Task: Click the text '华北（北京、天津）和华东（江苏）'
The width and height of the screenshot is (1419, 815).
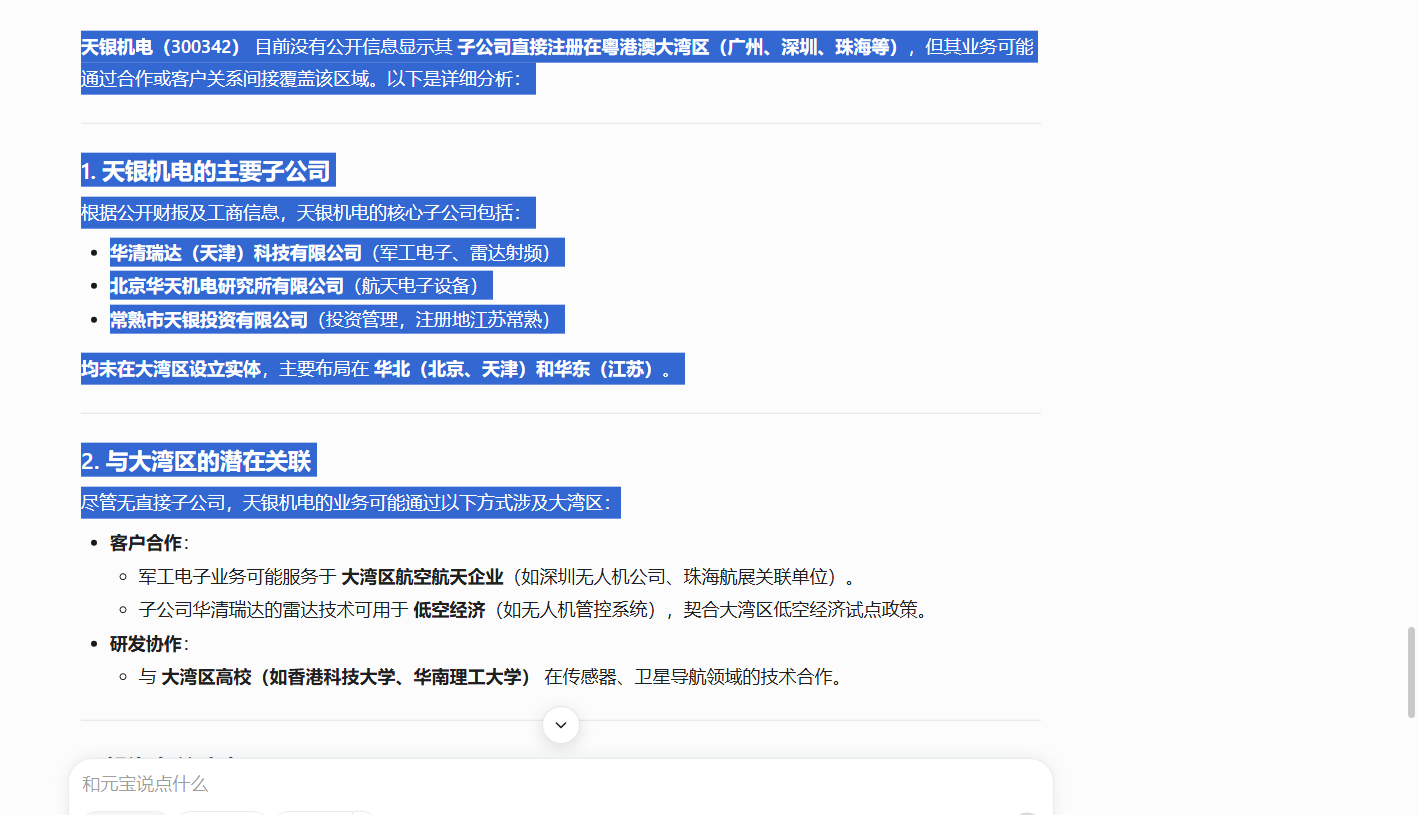Action: pos(517,369)
